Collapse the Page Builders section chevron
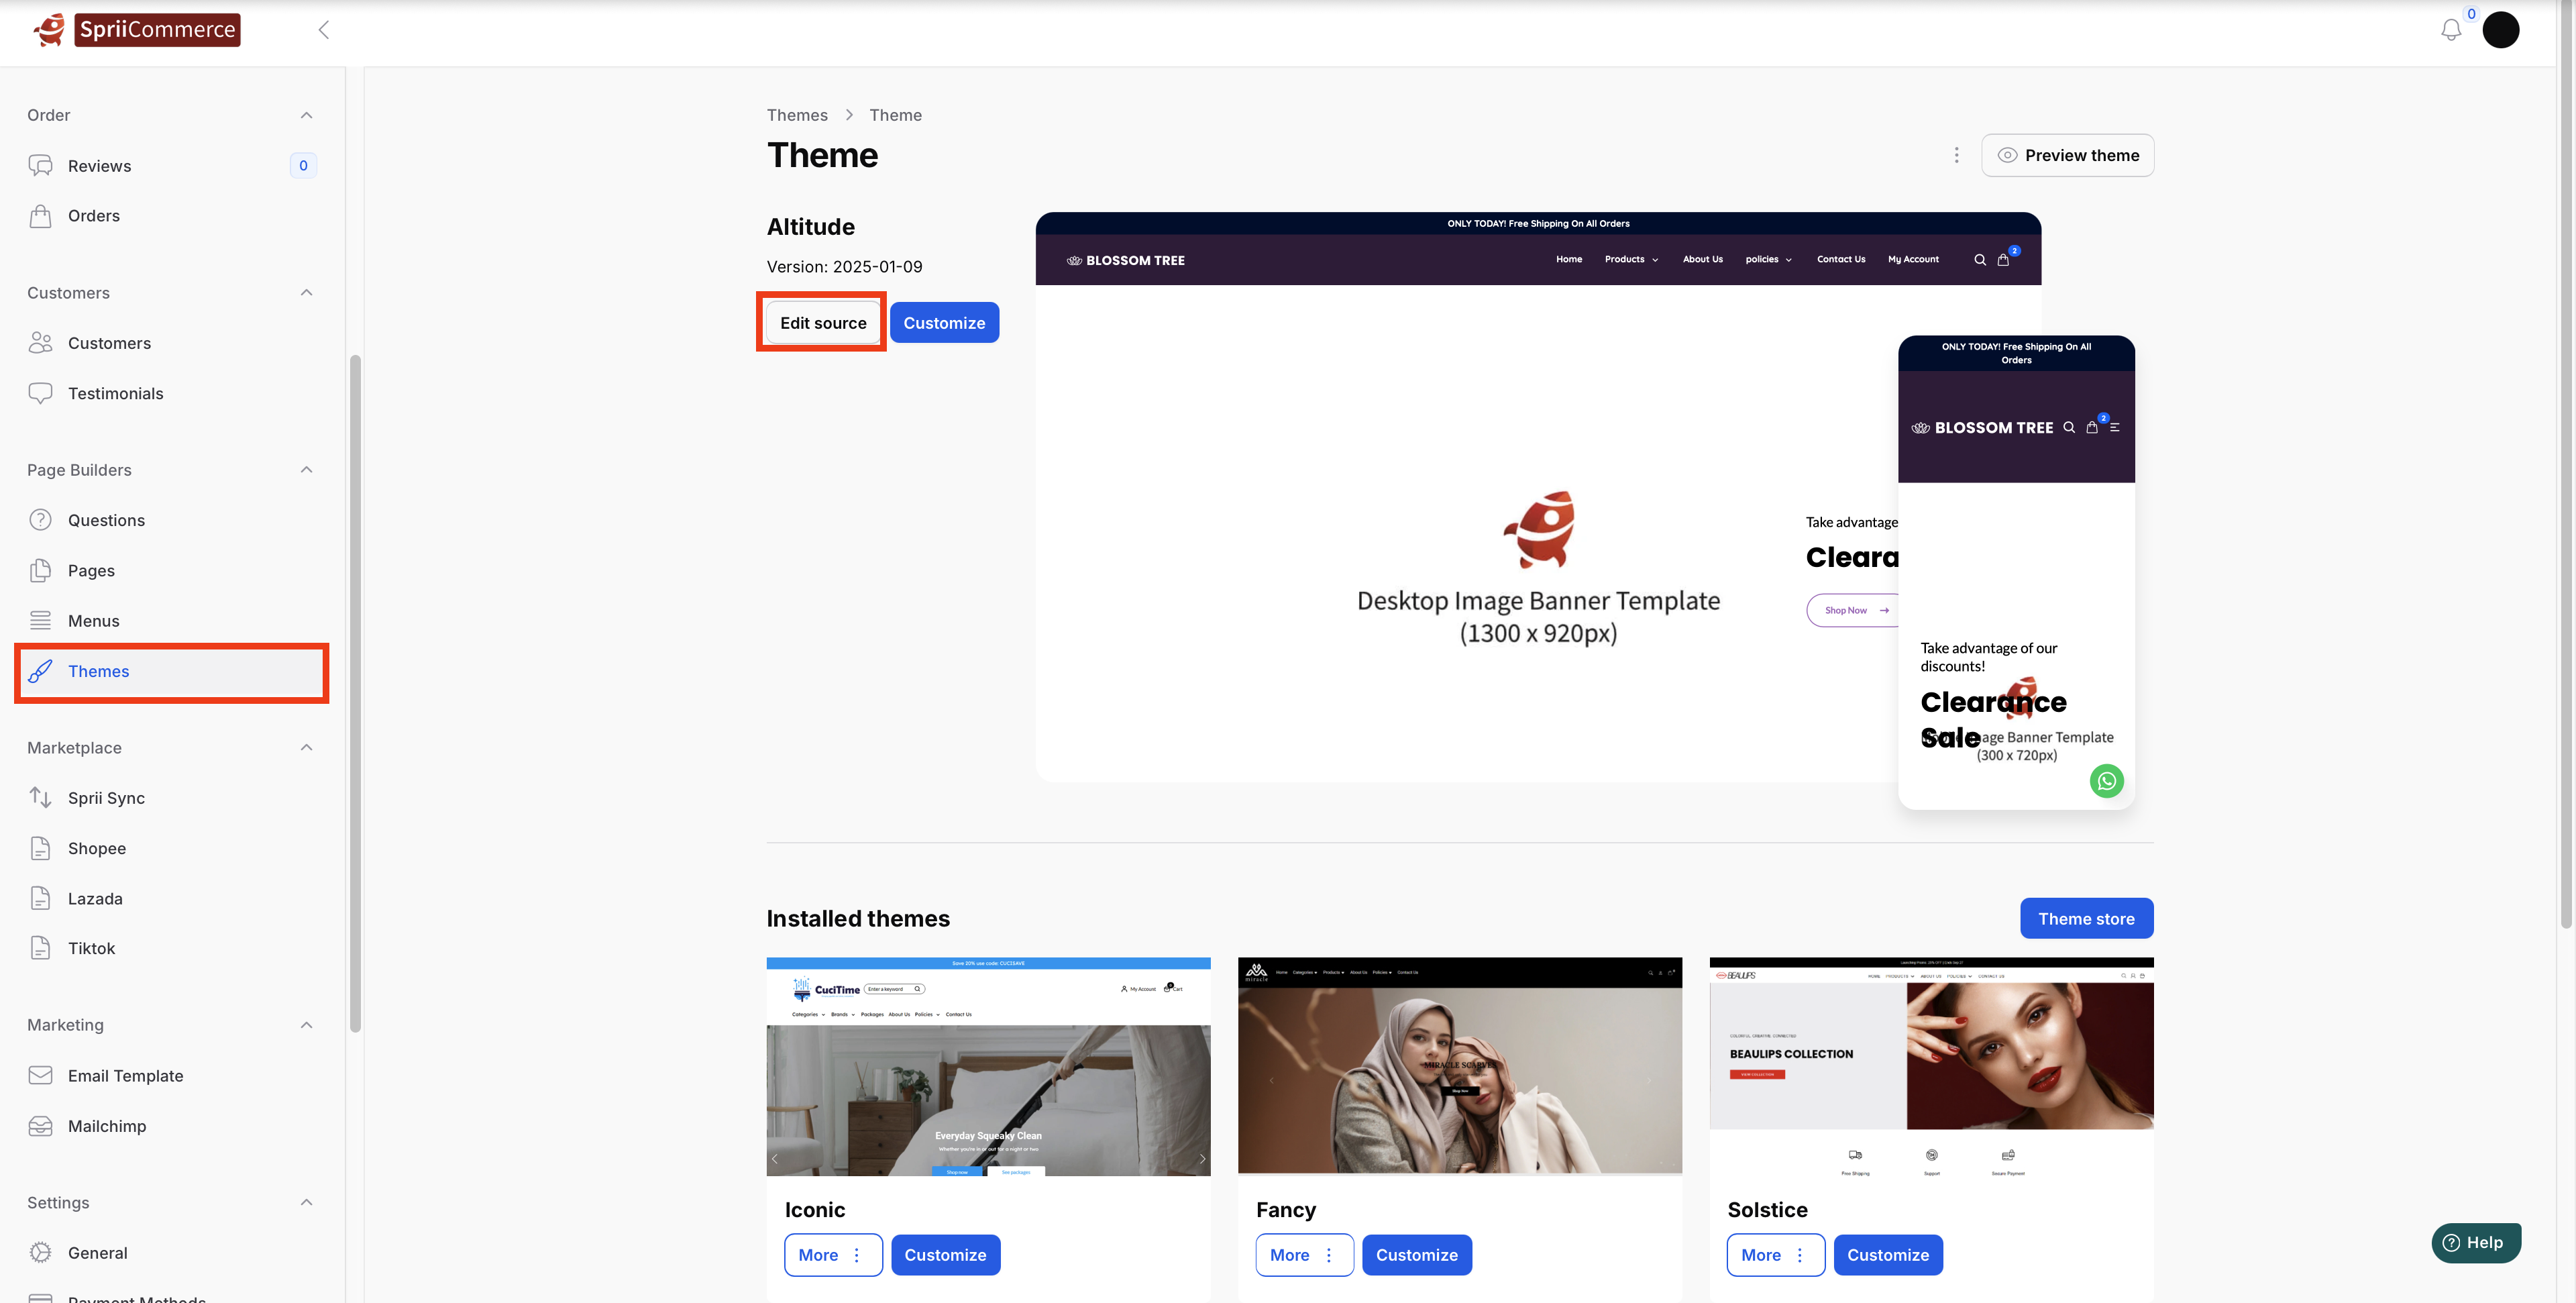Viewport: 2576px width, 1303px height. [306, 470]
